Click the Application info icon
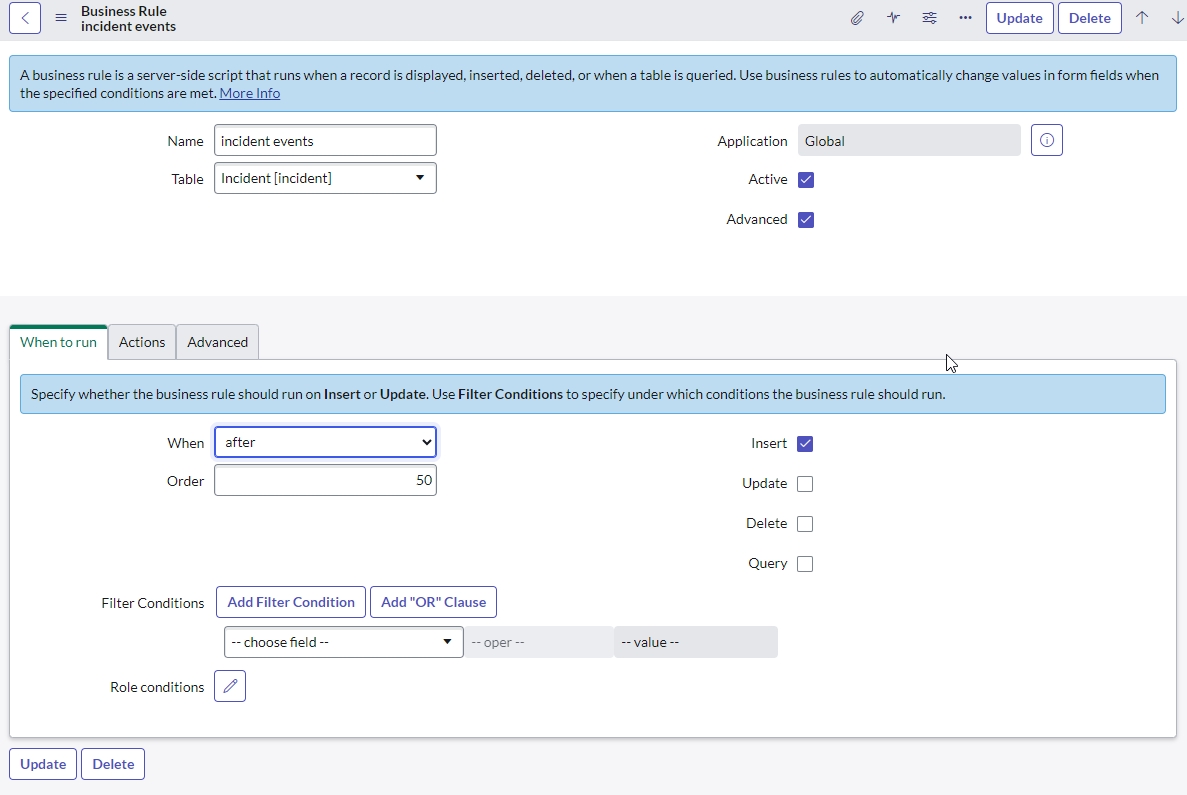Image resolution: width=1187 pixels, height=795 pixels. [x=1047, y=141]
